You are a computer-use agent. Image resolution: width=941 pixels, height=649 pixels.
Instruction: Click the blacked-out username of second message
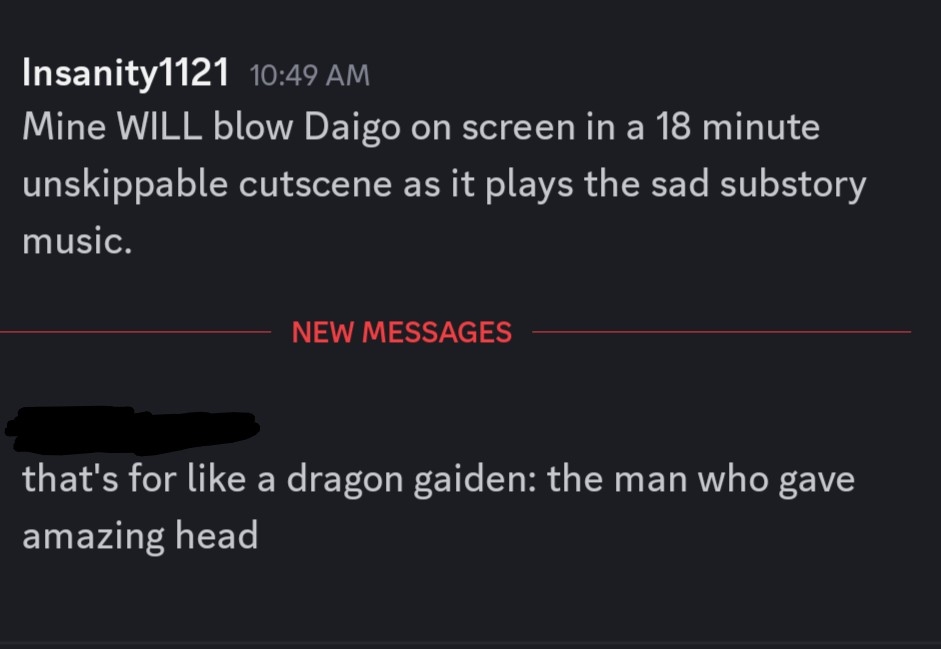click(x=132, y=429)
